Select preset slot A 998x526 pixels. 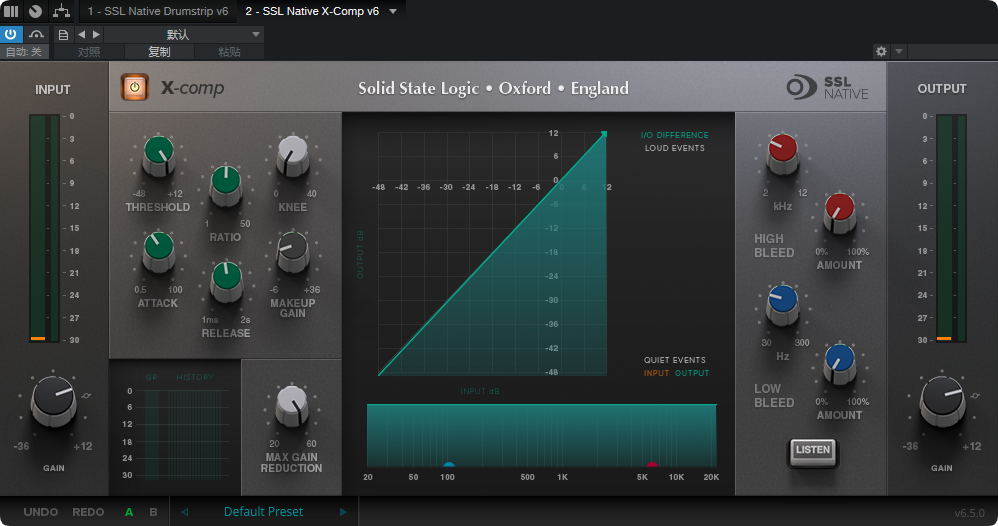129,512
